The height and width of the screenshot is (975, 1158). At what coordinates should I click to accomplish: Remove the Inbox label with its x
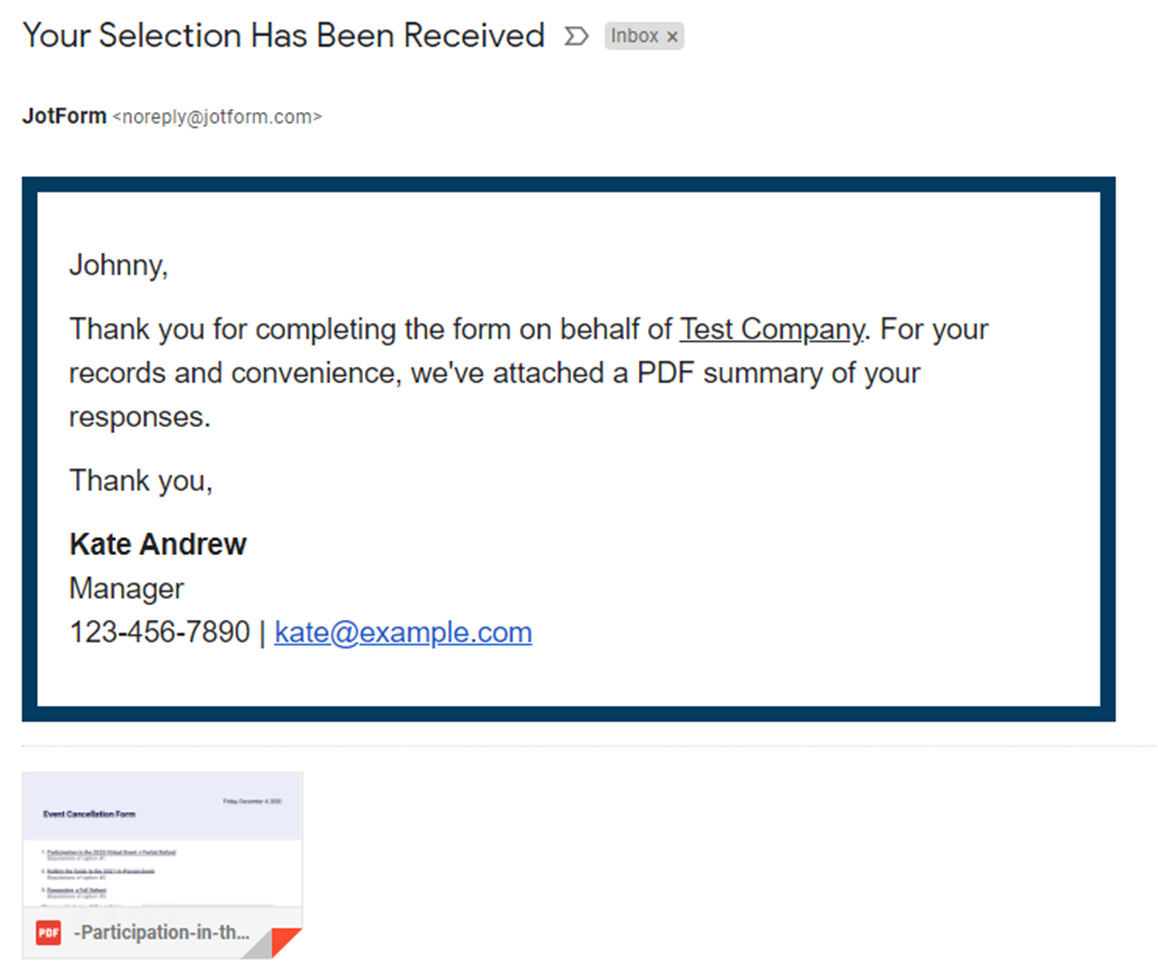pos(672,37)
